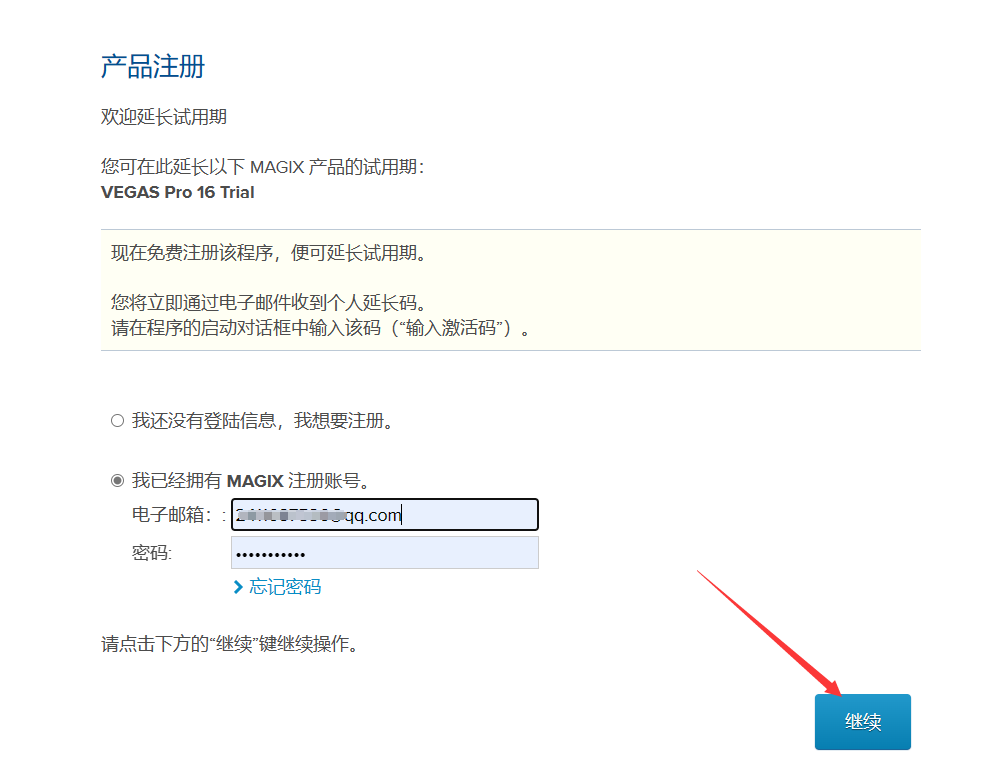Click the "您可在此延长以下 MAGIX 产品" sentence

tap(262, 167)
